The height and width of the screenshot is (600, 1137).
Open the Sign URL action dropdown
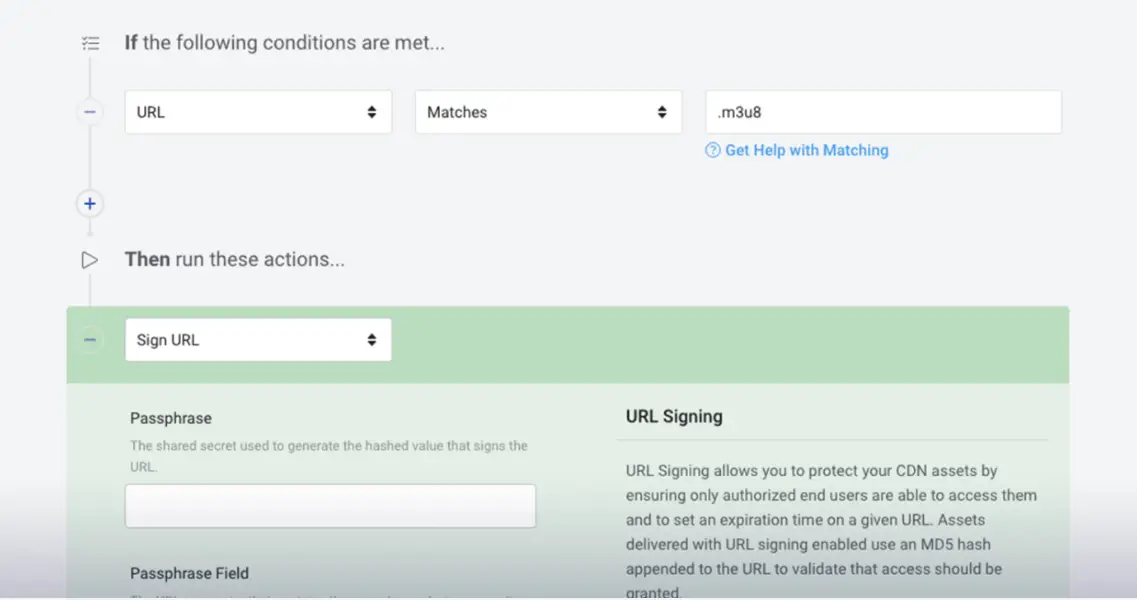[x=258, y=340]
